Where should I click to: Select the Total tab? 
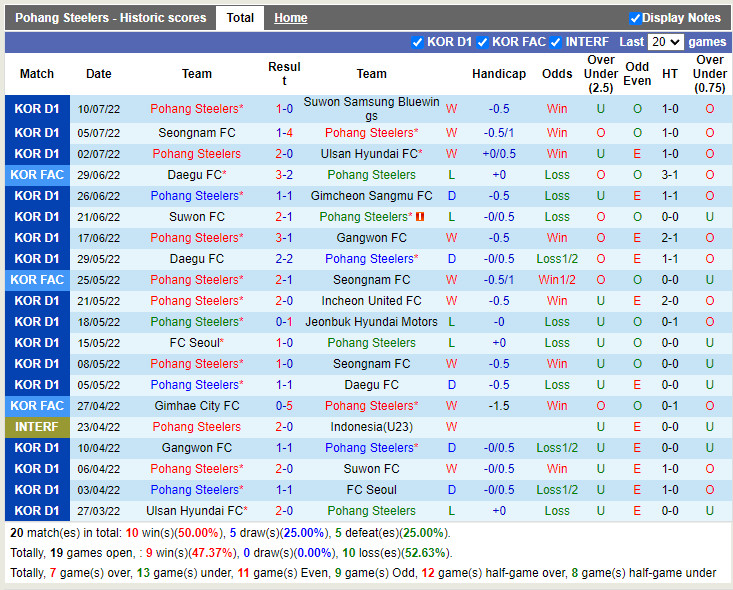point(240,18)
